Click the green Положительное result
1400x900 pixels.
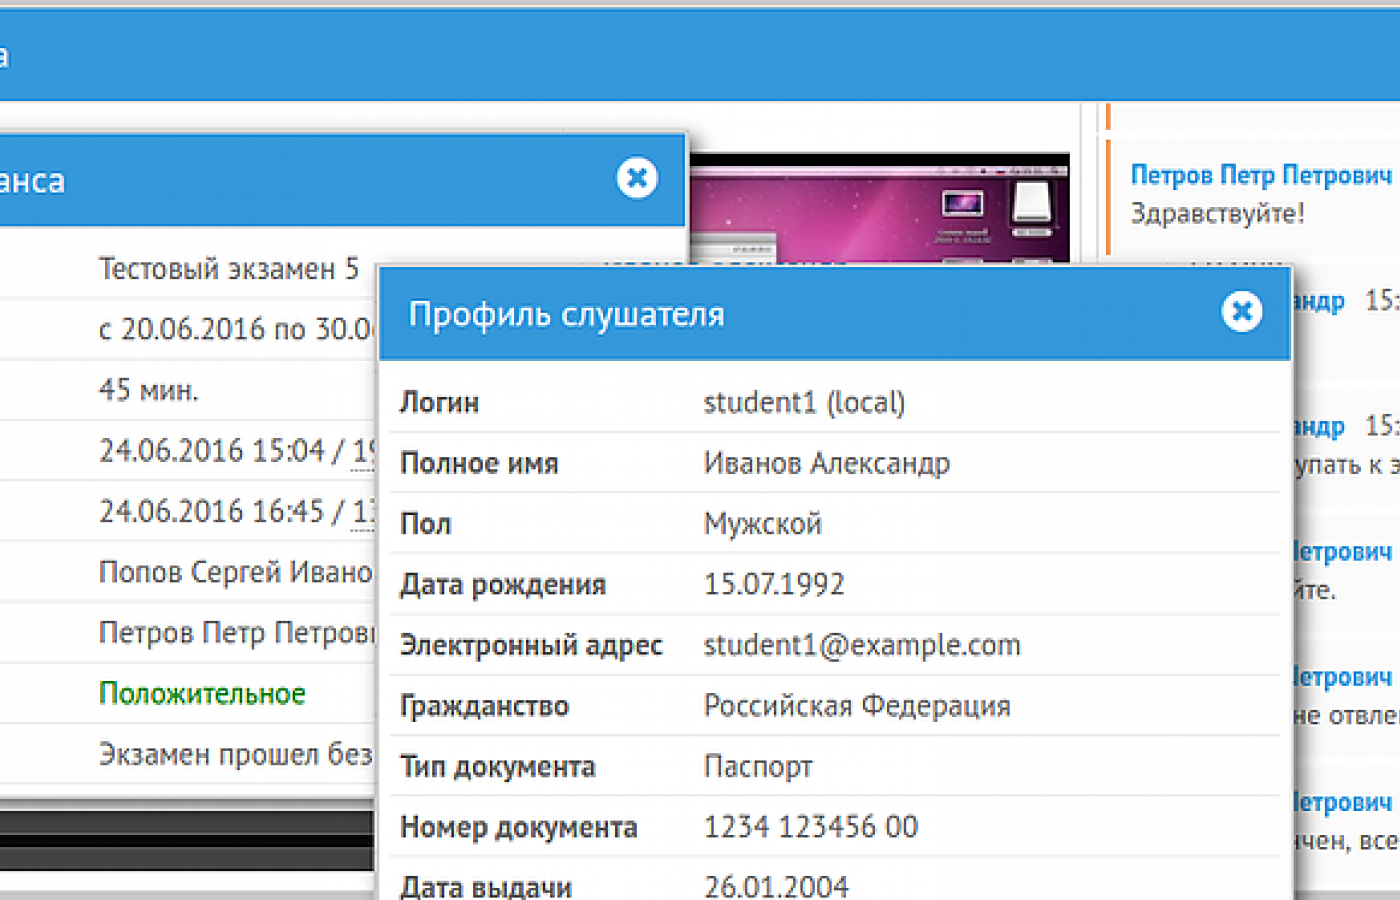click(x=202, y=694)
